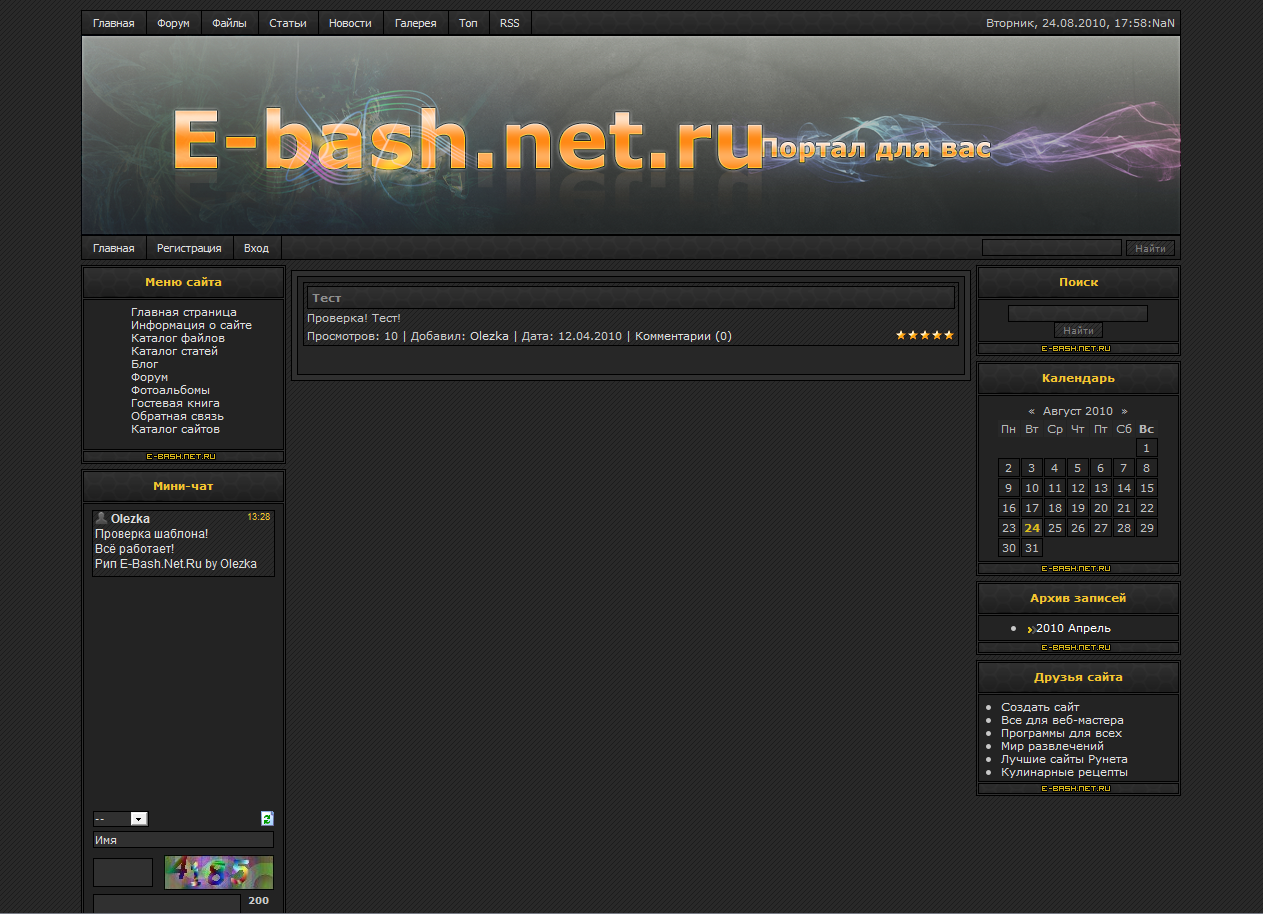Select day 24 in the calendar
This screenshot has height=914, width=1263.
pos(1031,528)
